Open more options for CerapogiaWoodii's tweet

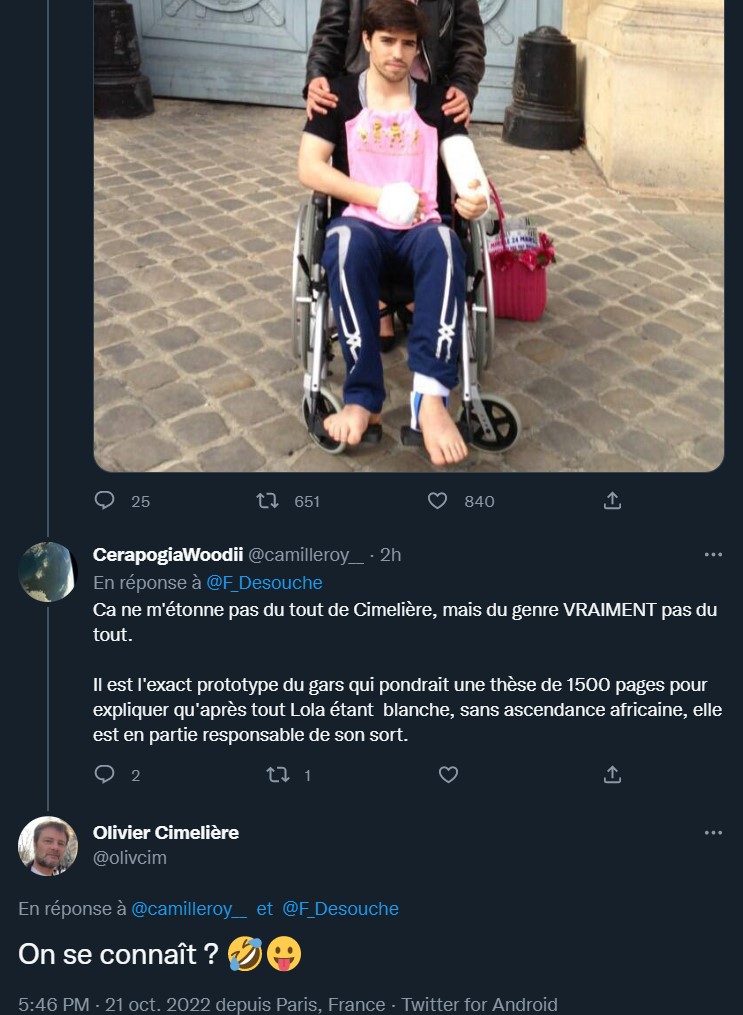[x=713, y=555]
